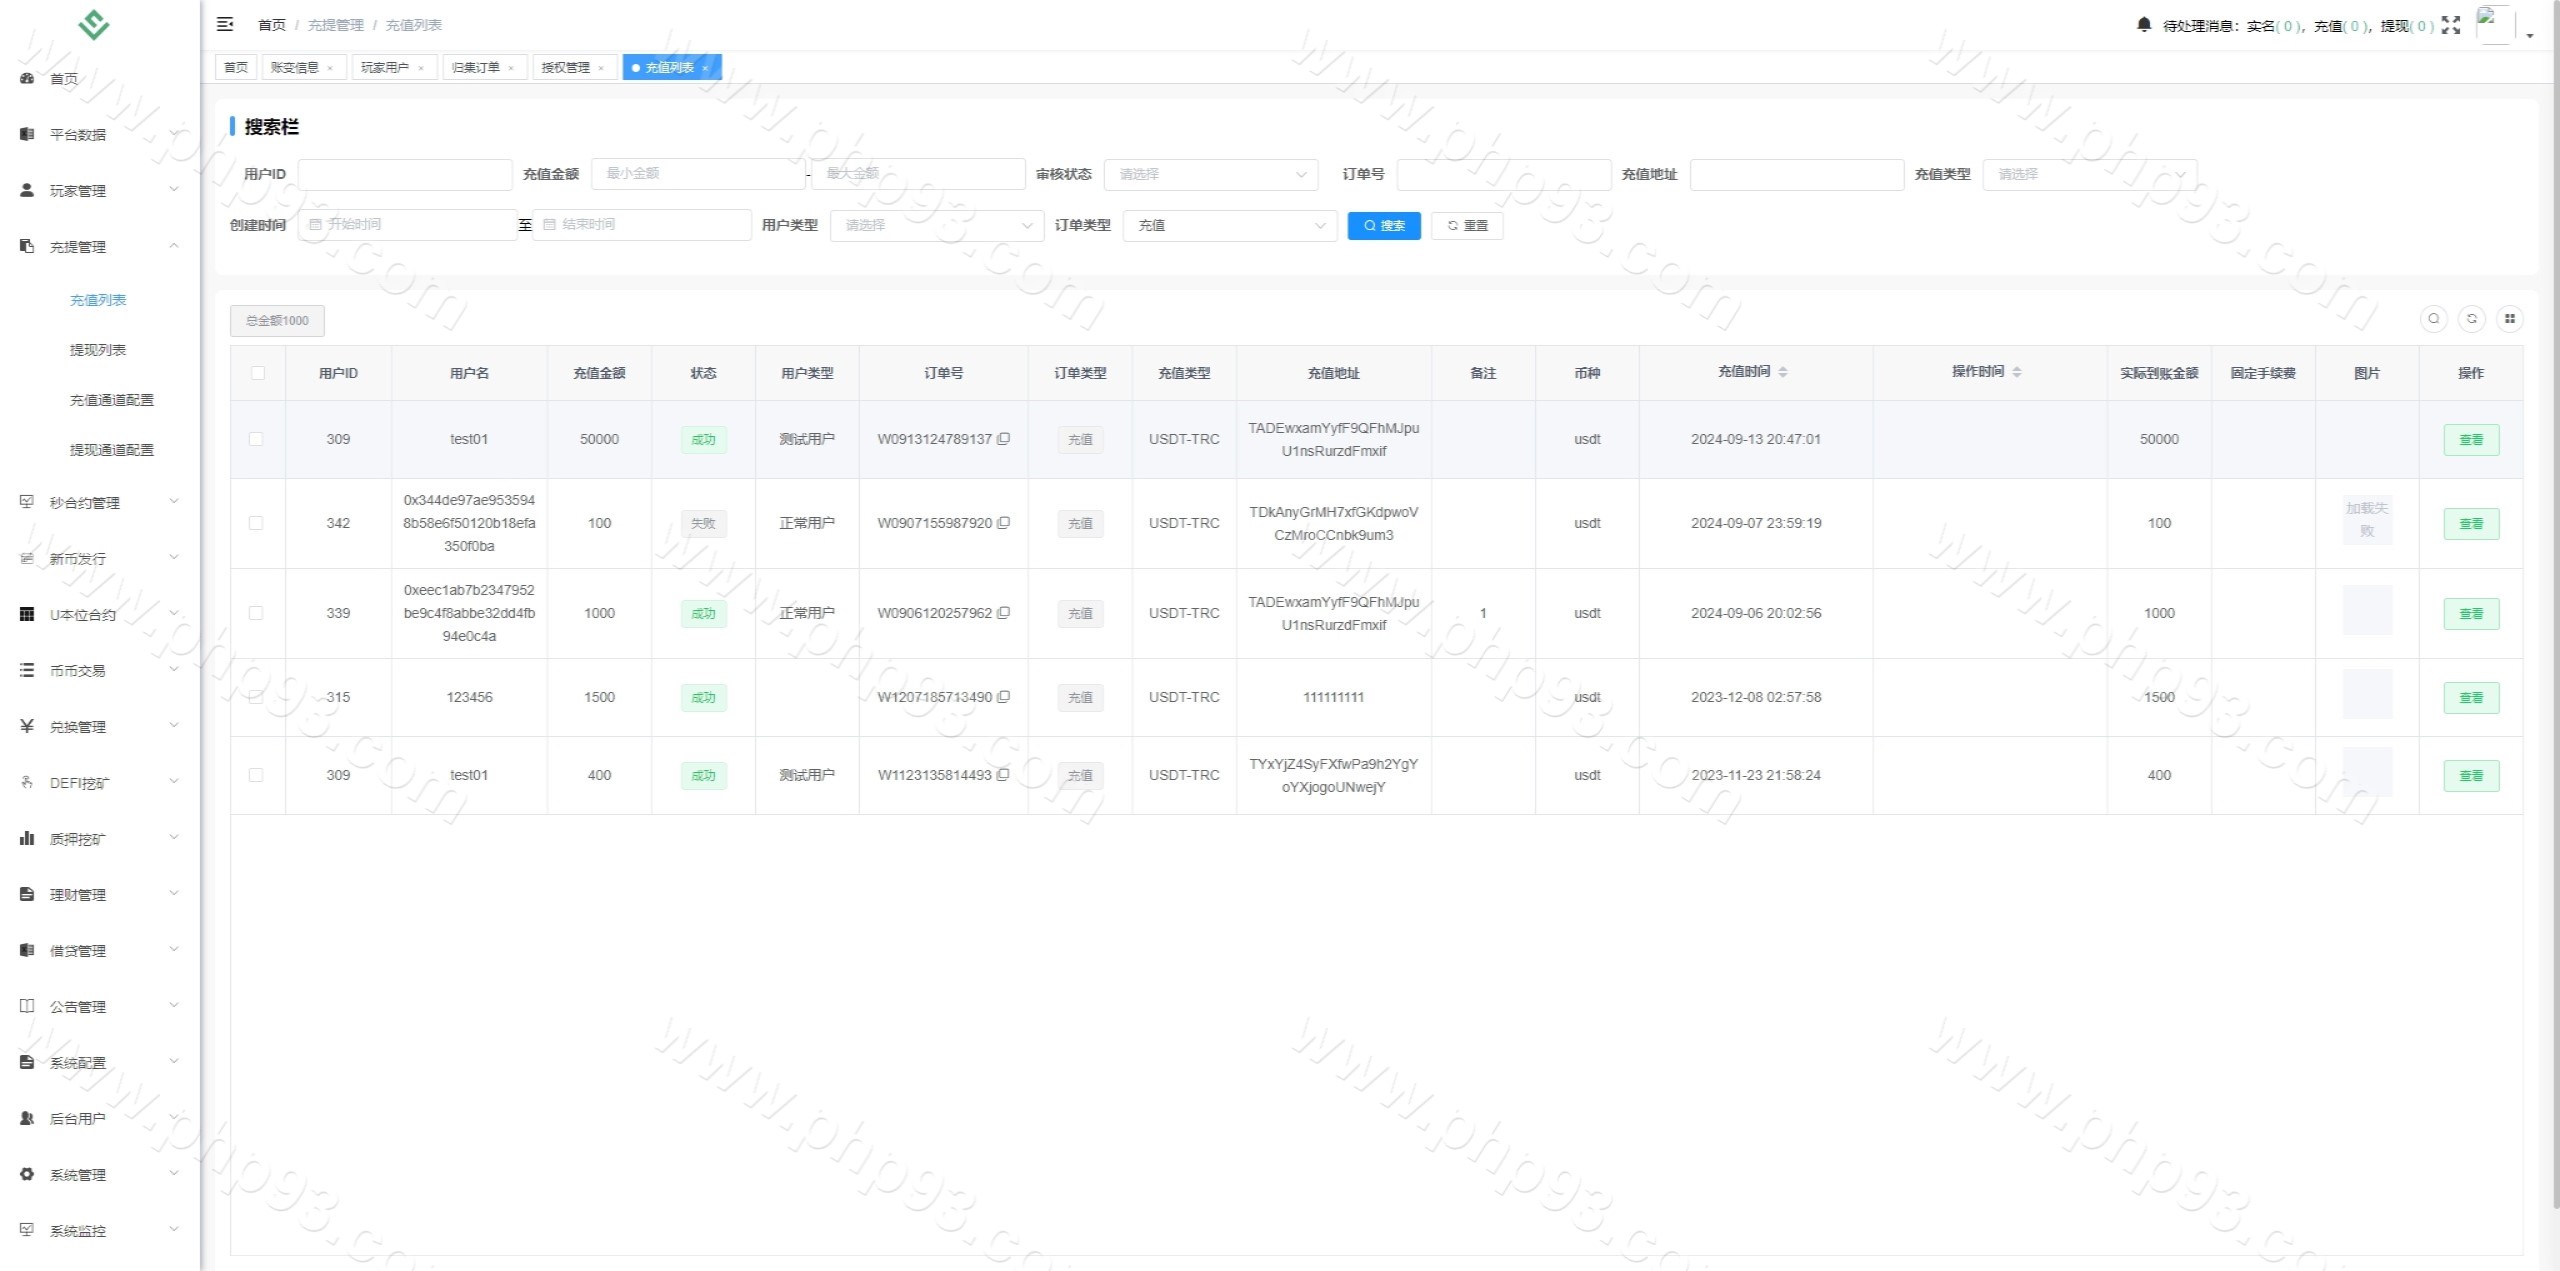Open the 审核状态 dropdown
Screen dimensions: 2560x1271
tap(1210, 174)
